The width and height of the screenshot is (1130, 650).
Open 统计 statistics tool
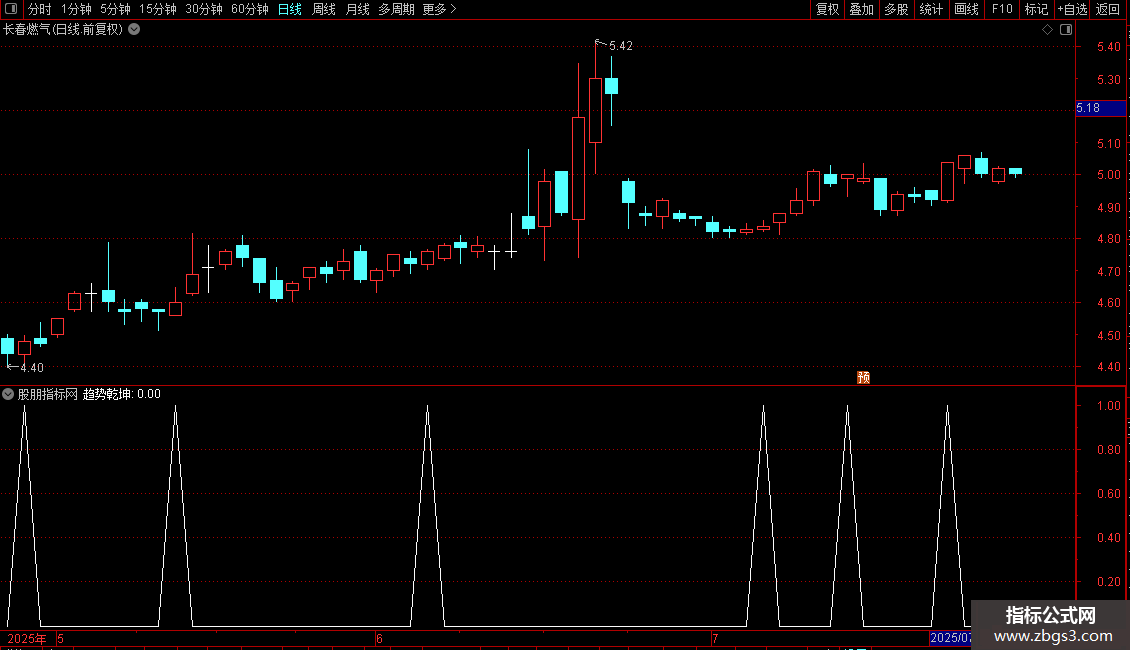[931, 9]
